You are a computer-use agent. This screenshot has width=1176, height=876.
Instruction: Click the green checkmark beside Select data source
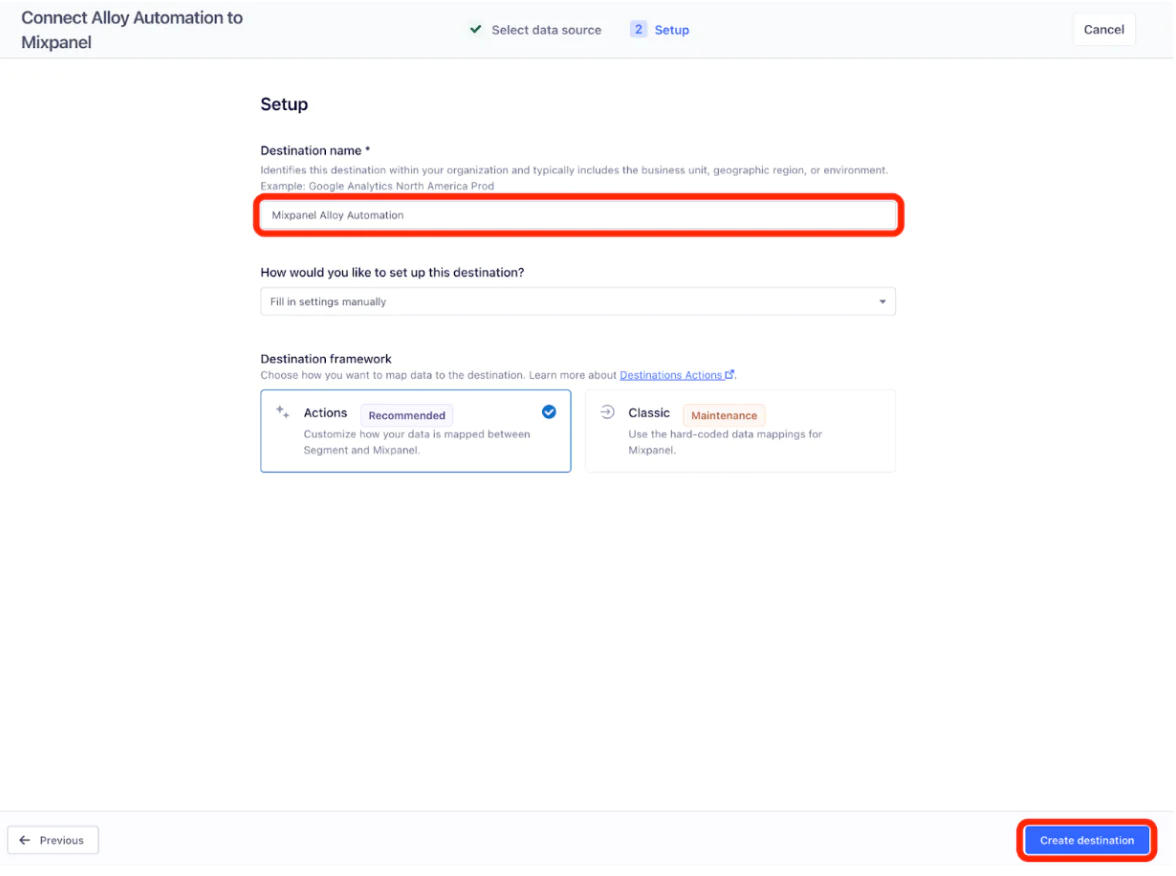tap(476, 30)
